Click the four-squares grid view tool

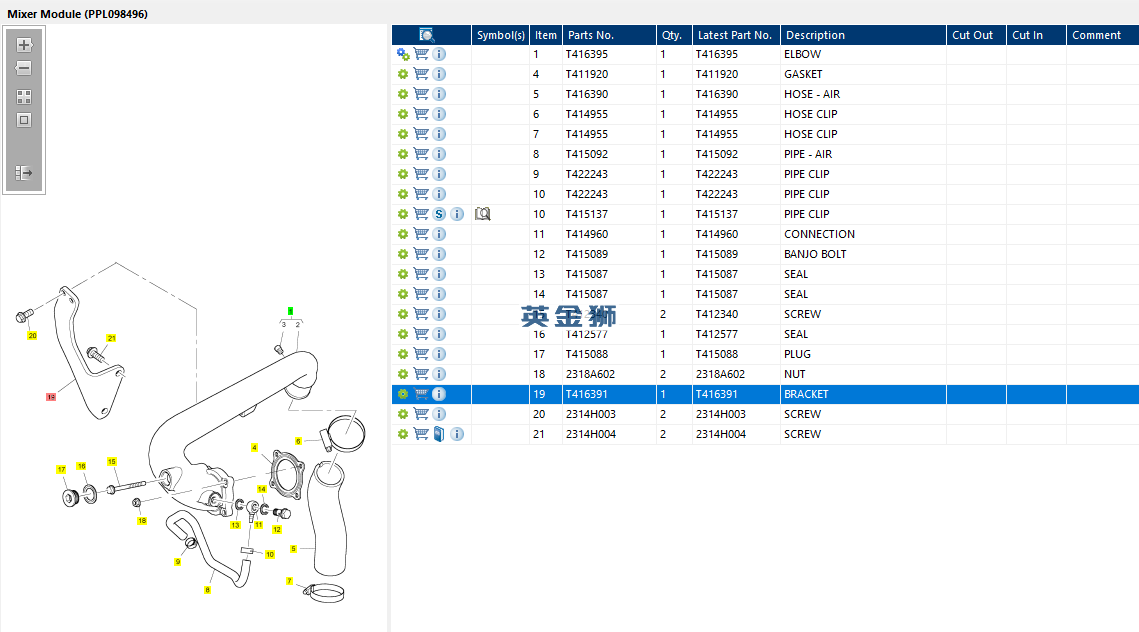click(x=24, y=97)
